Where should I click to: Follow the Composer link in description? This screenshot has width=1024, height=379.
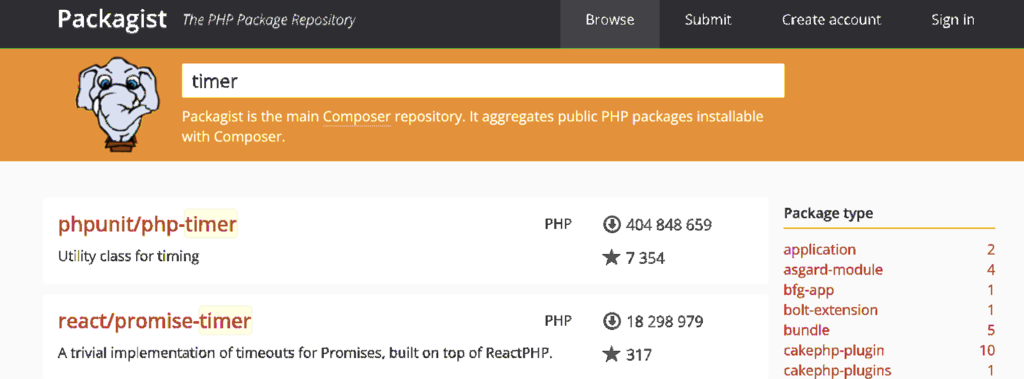(x=357, y=117)
